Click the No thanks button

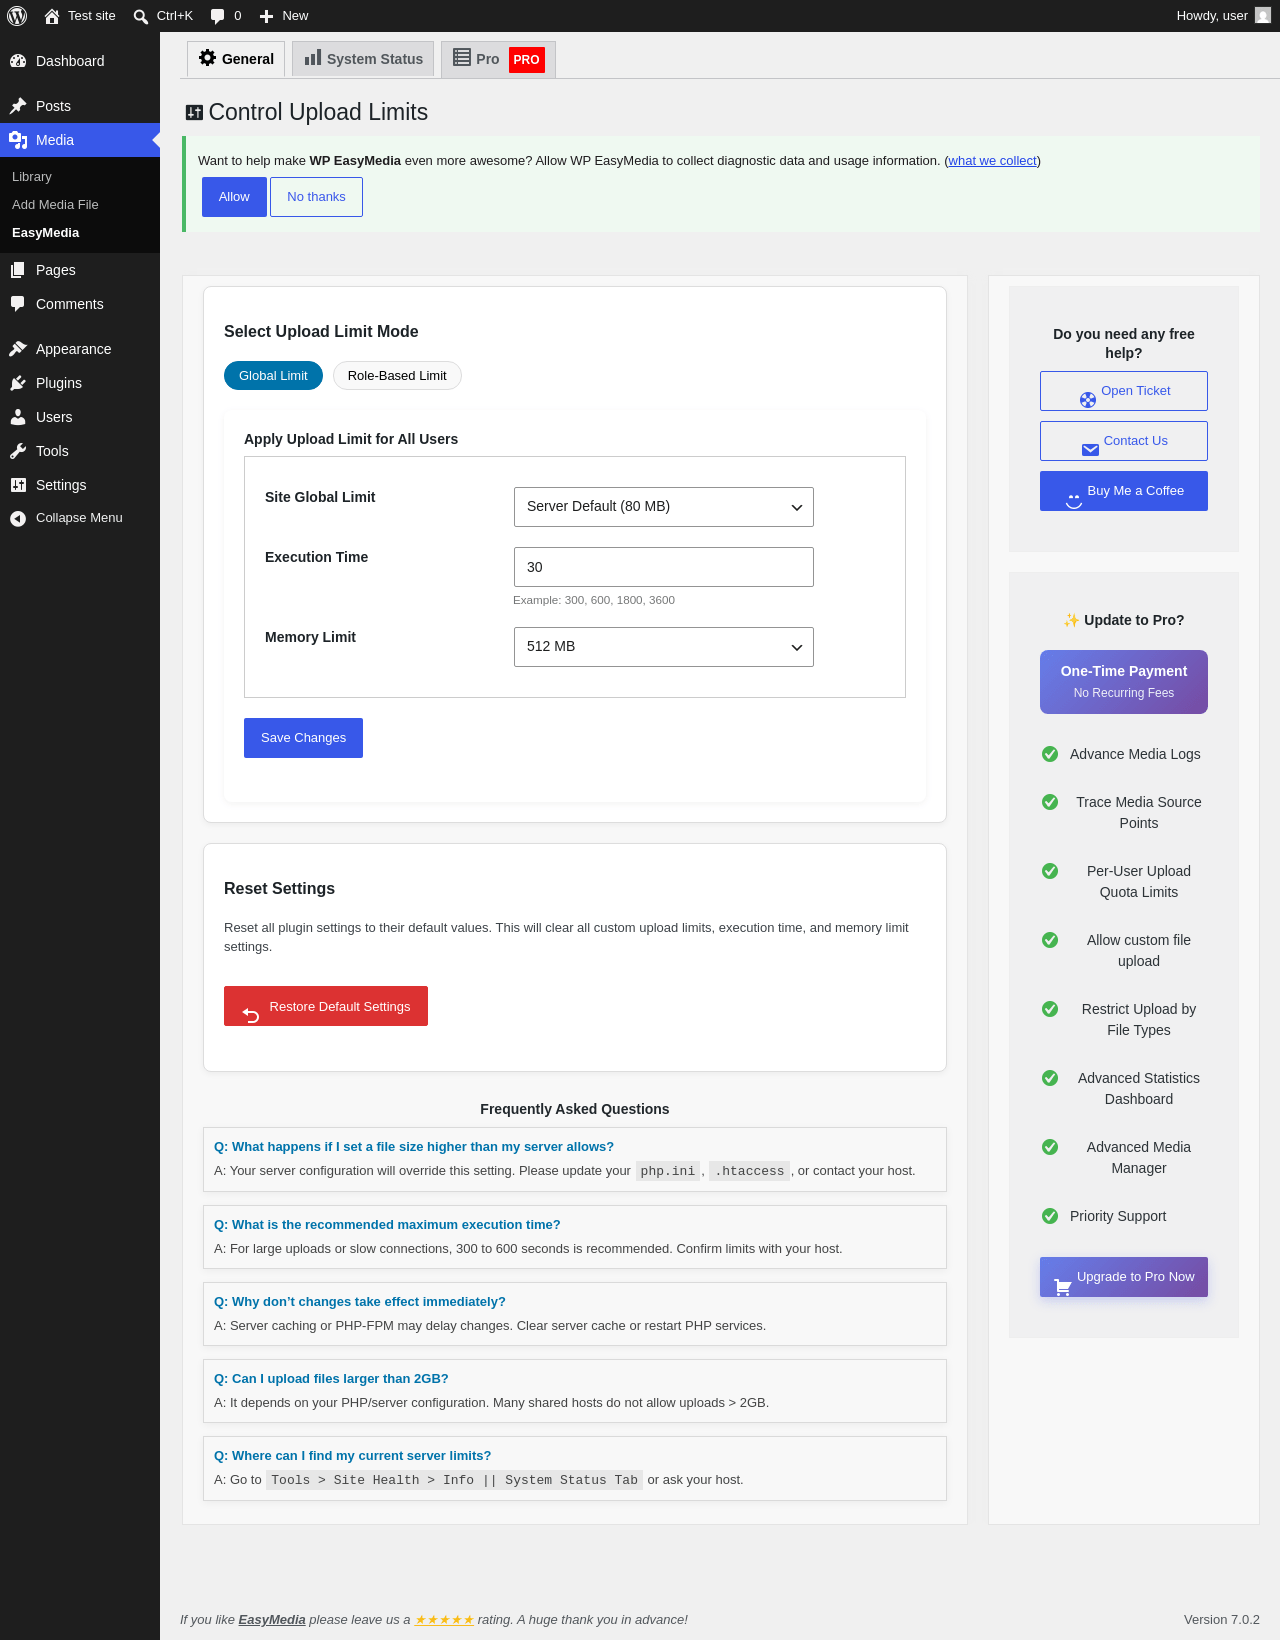click(x=316, y=197)
